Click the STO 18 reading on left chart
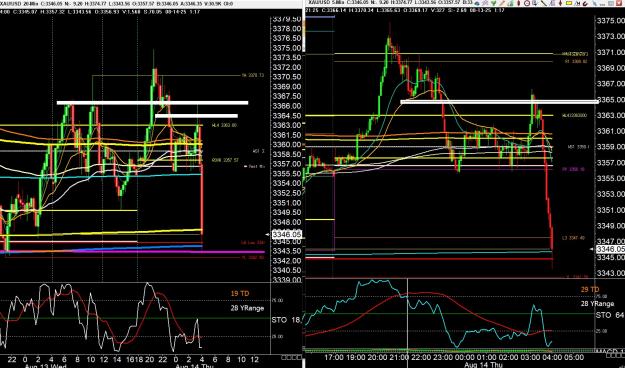This screenshot has width=625, height=368. pos(287,320)
